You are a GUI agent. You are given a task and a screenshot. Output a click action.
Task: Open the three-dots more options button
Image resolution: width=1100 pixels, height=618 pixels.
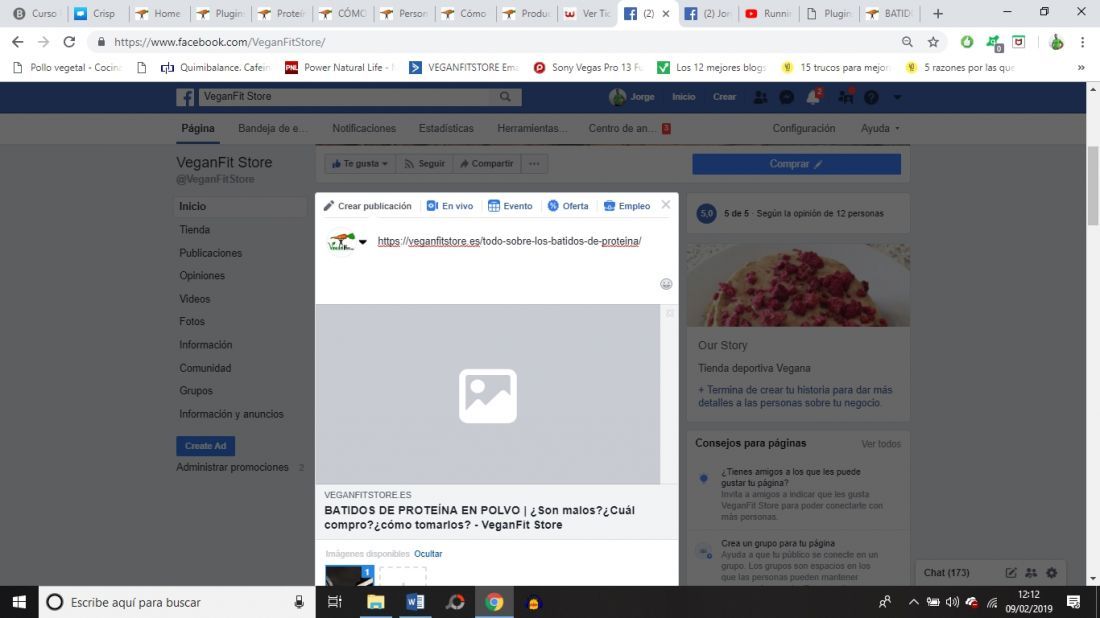(x=534, y=163)
